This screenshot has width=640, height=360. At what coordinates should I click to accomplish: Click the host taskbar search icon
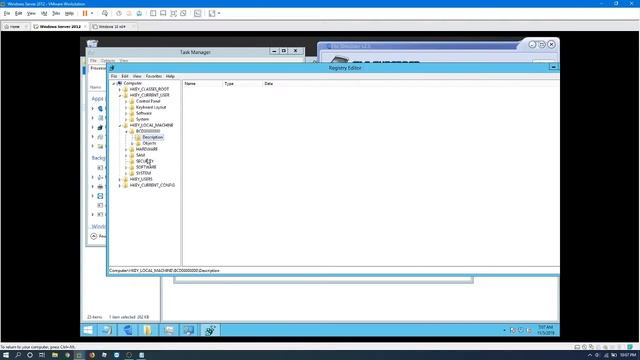click(x=18, y=355)
